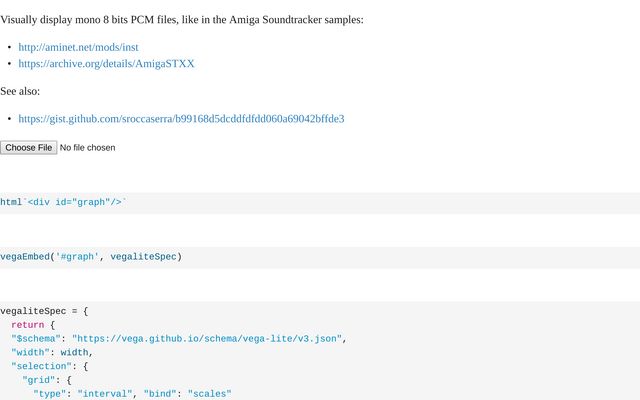
Task: Click the "No file chosen" label
Action: point(87,147)
